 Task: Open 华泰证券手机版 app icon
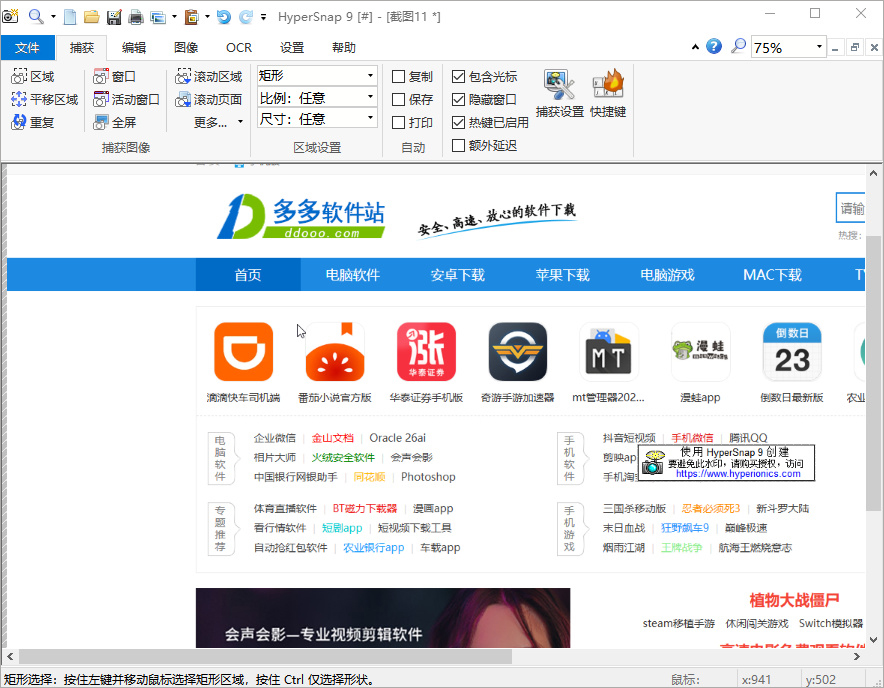click(426, 351)
